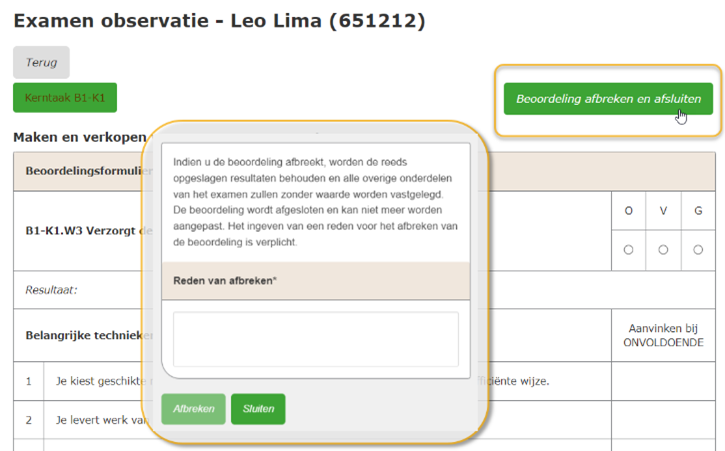The width and height of the screenshot is (725, 451).
Task: Select the O radio button for B1-K1.W3
Action: (628, 250)
